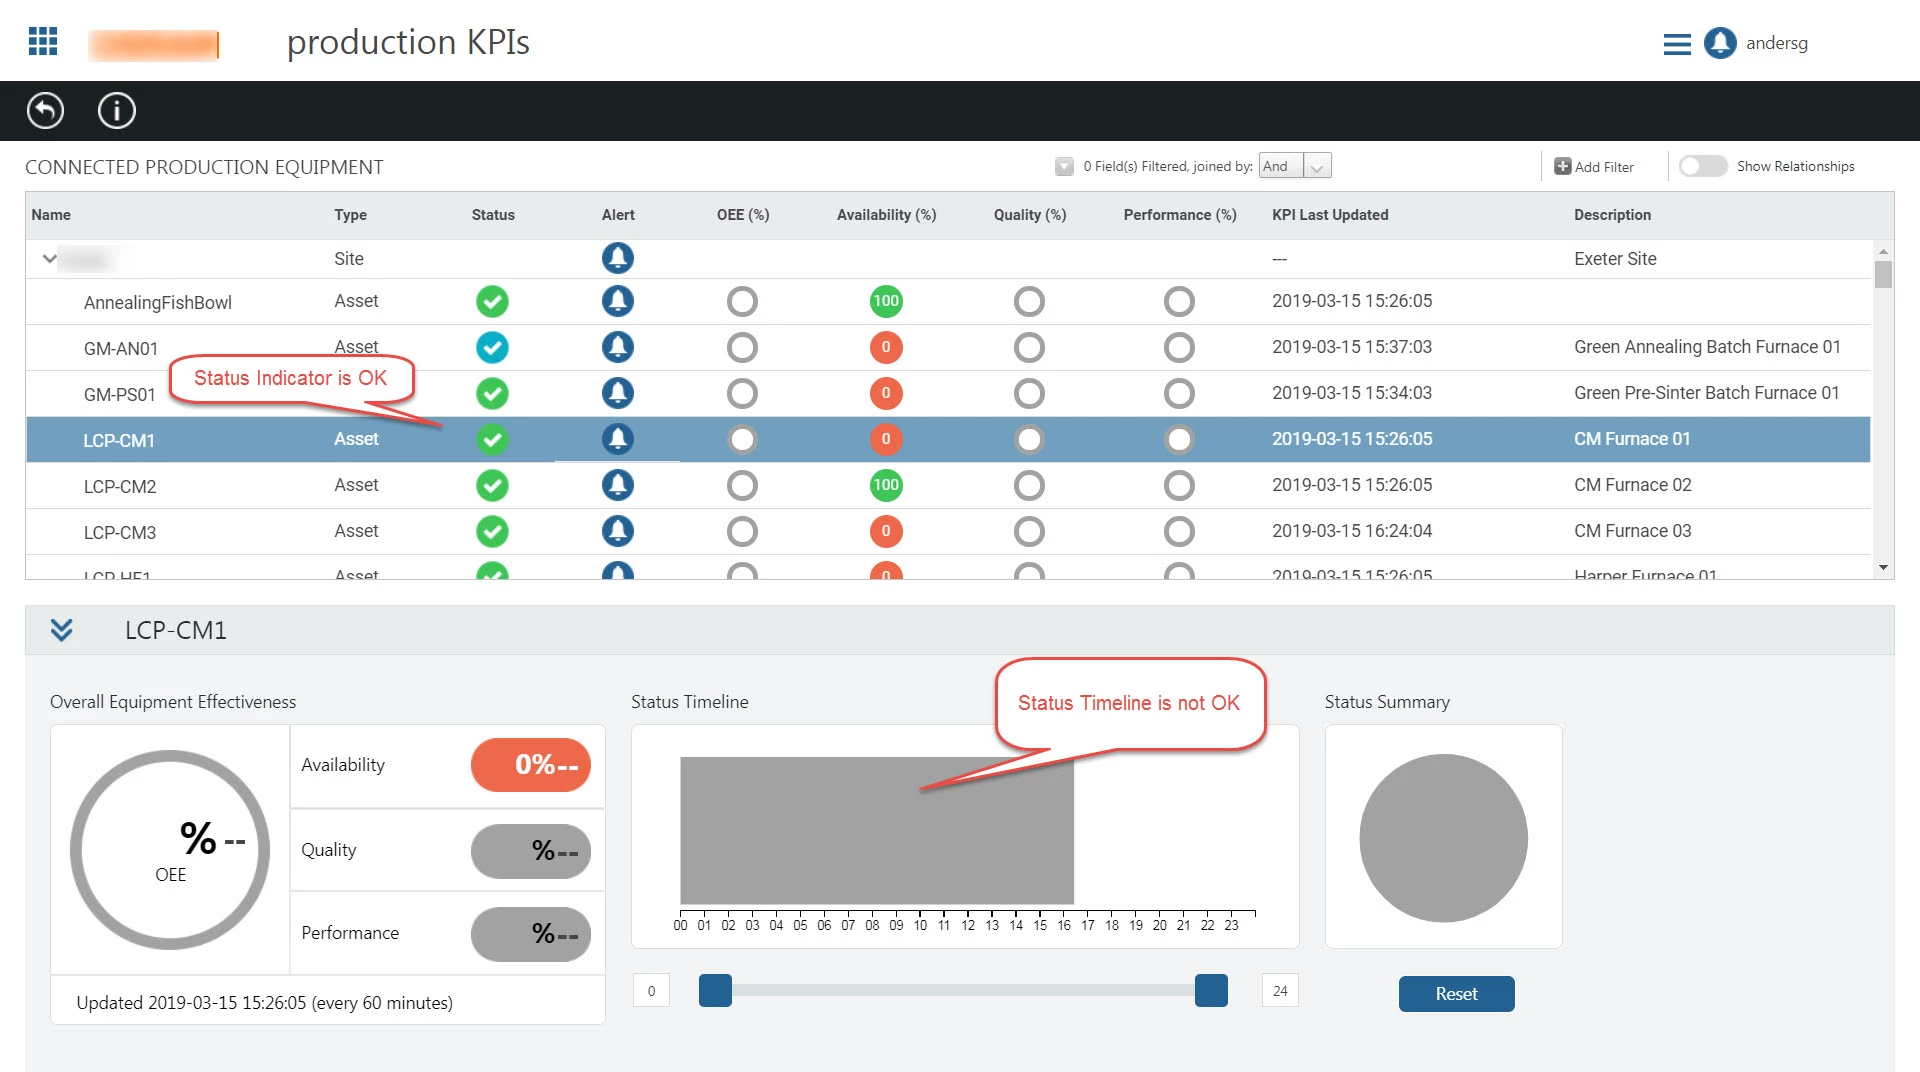This screenshot has width=1920, height=1072.
Task: Sort by the Status column header
Action: tap(493, 215)
